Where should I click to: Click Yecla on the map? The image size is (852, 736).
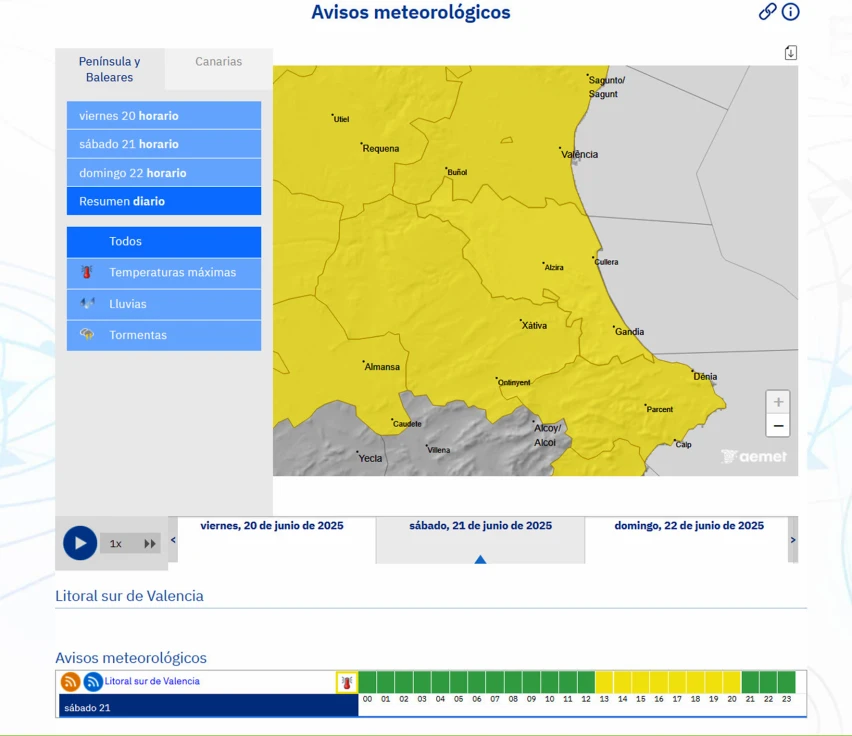(x=370, y=458)
